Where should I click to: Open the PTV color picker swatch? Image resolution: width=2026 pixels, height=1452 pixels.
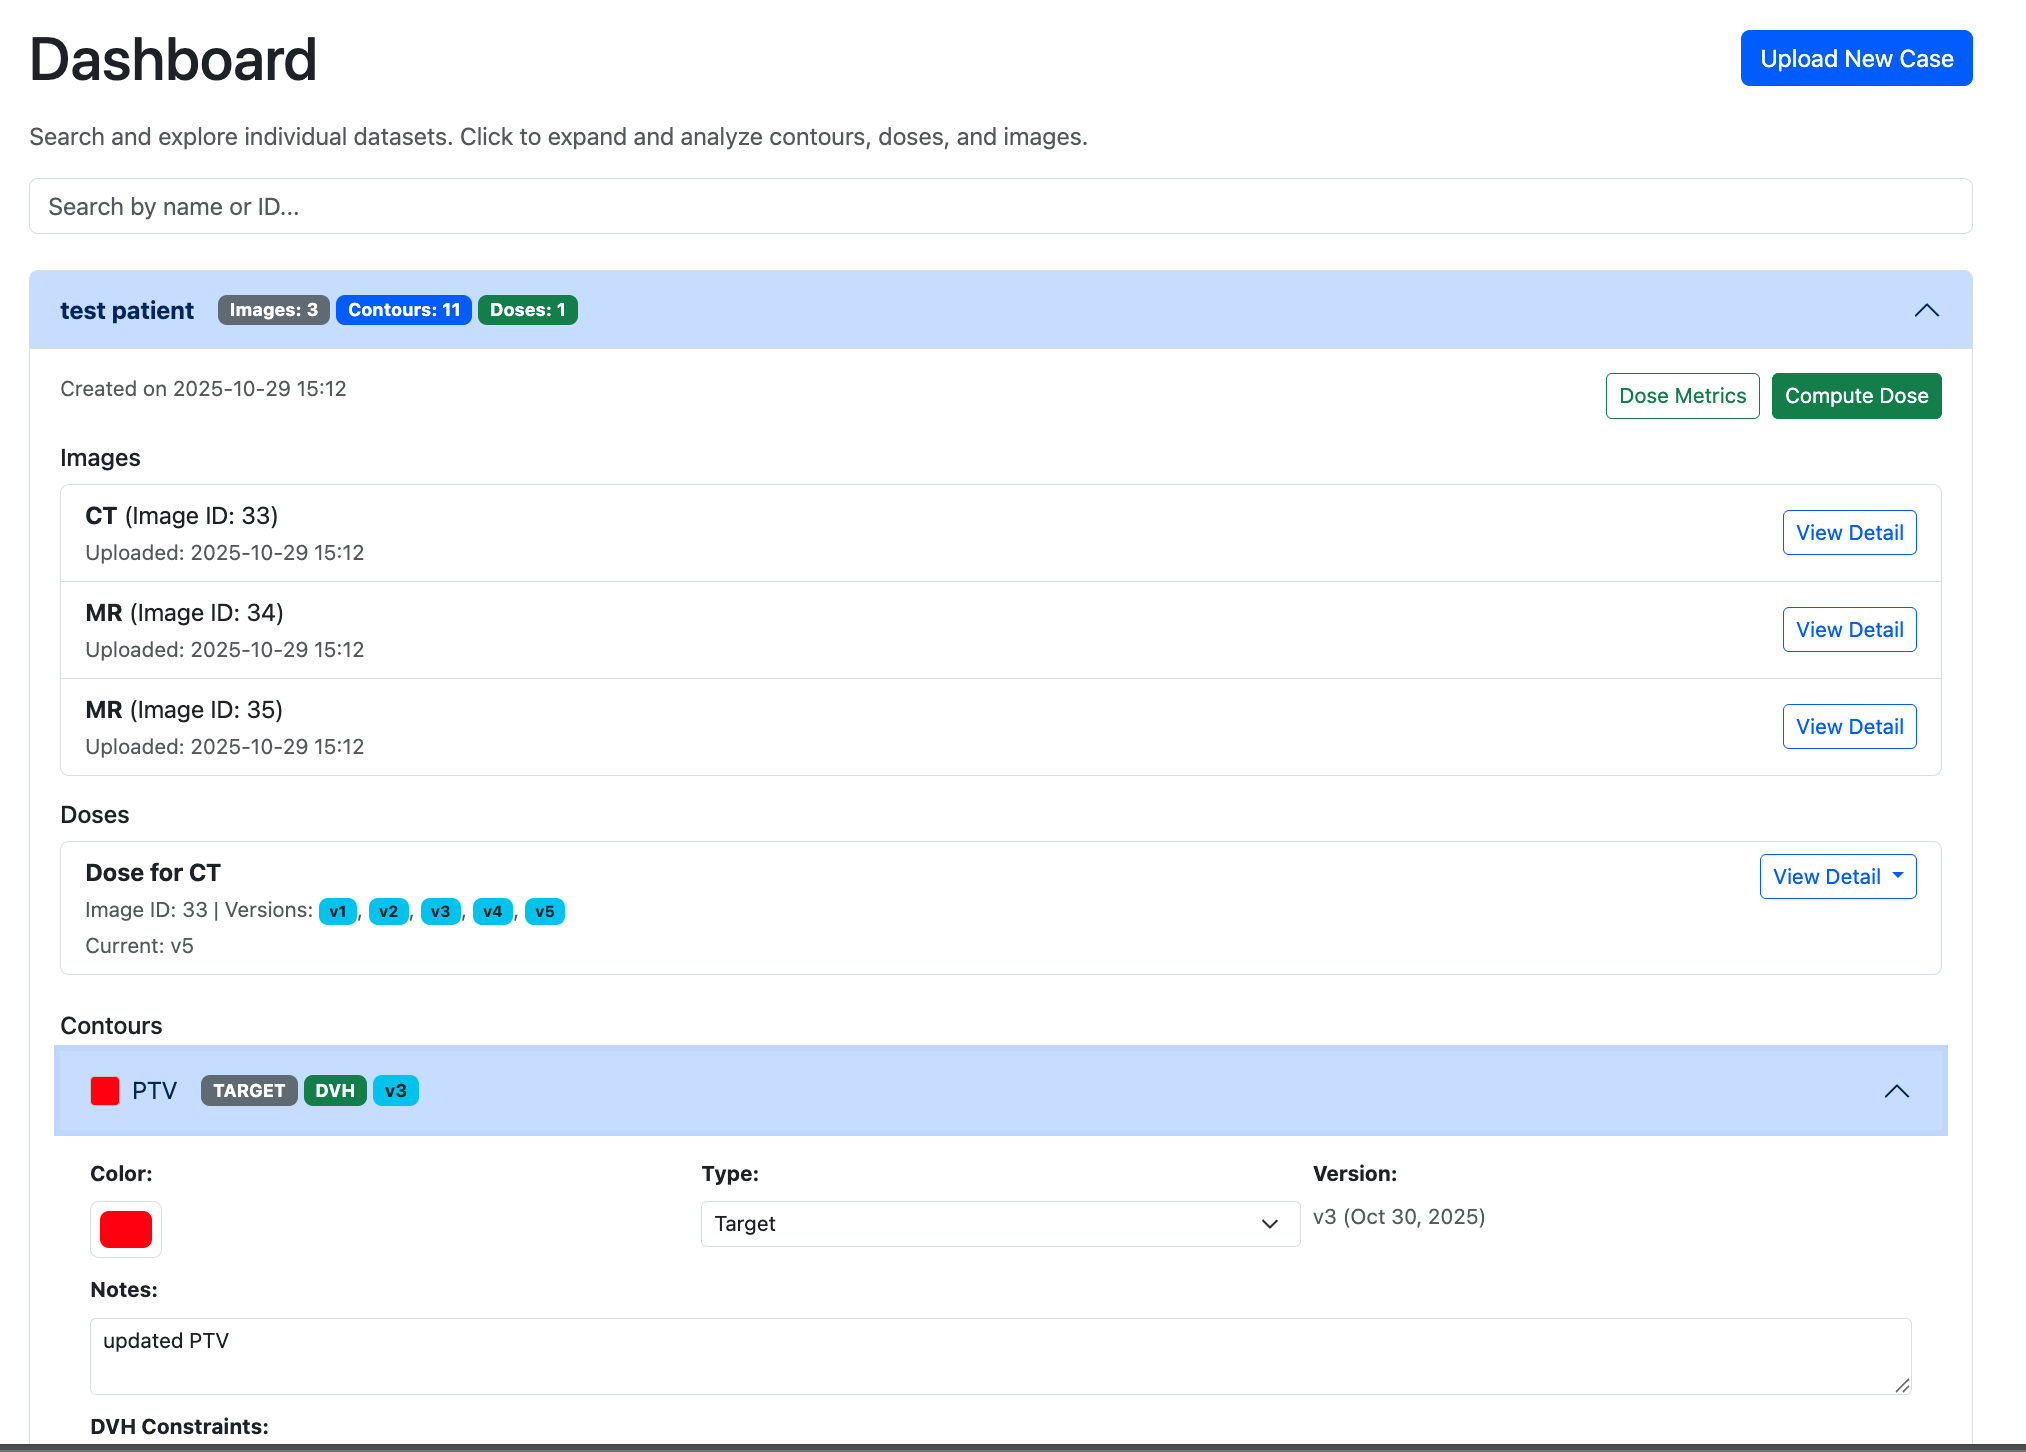pyautogui.click(x=125, y=1229)
